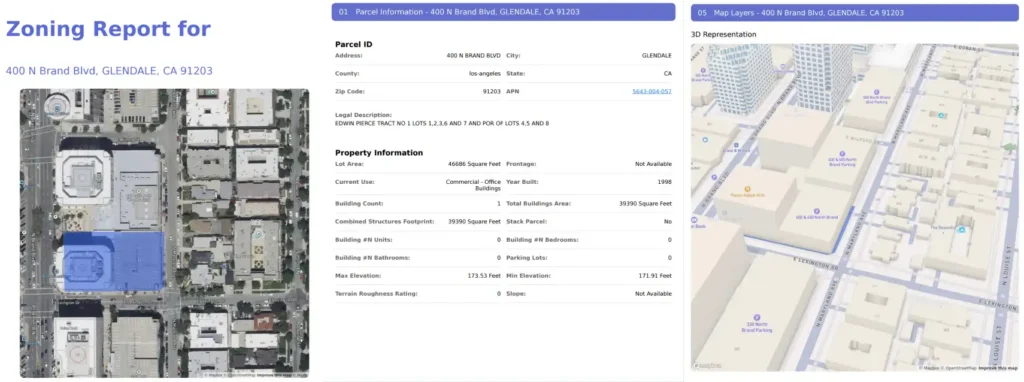The height and width of the screenshot is (382, 1024).
Task: Click Max Elevation value 173.53 Feet
Action: pos(481,276)
